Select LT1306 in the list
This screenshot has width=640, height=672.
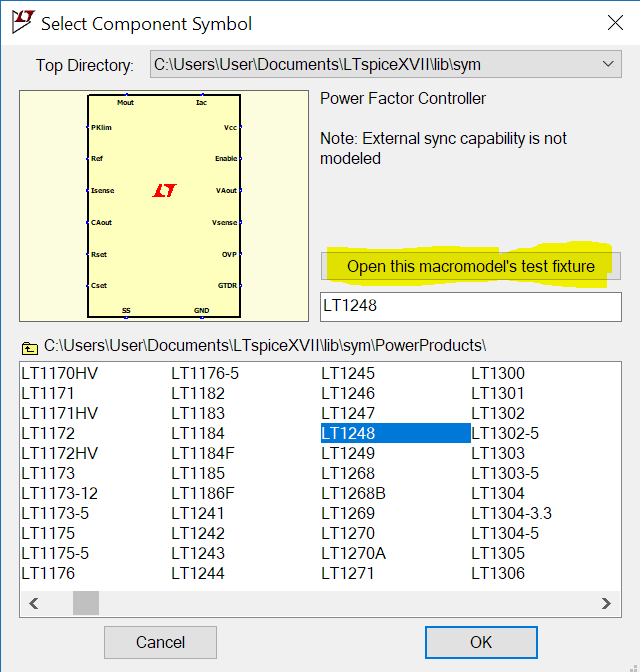pos(498,573)
